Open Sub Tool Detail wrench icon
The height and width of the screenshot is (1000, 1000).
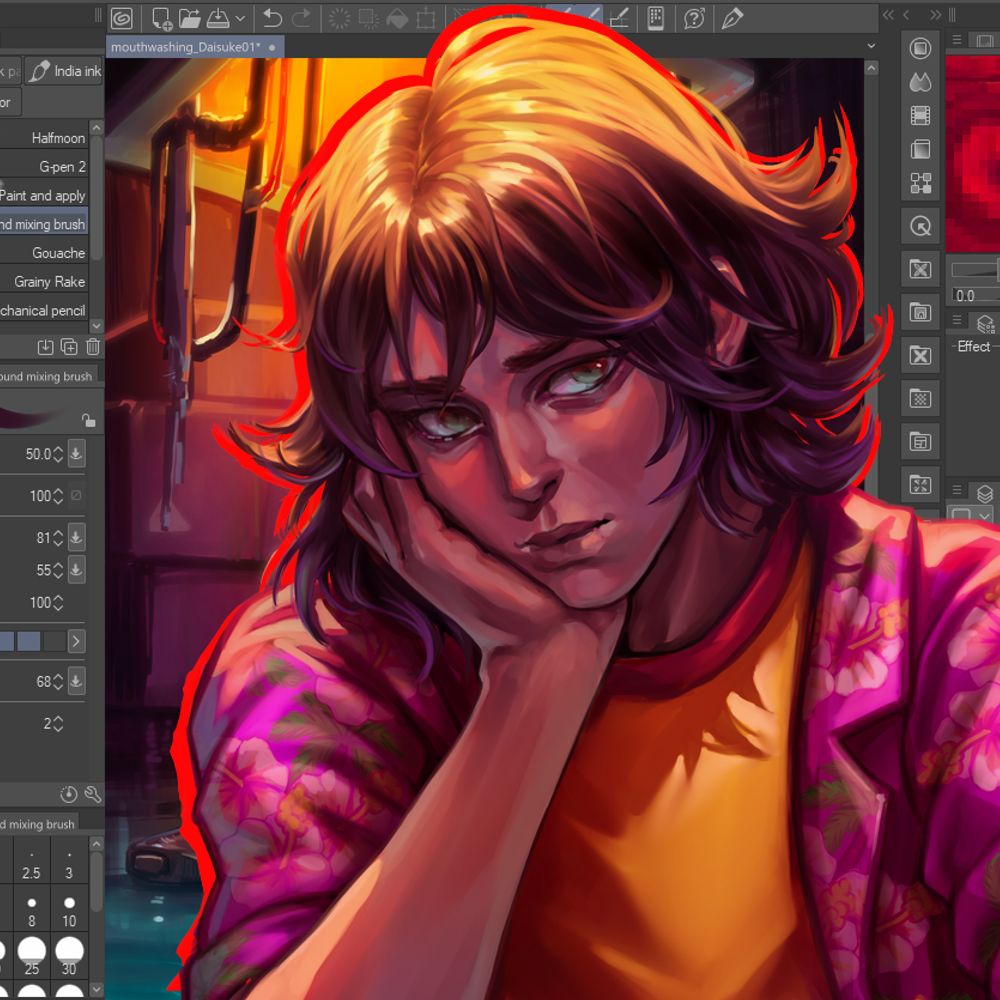[93, 794]
